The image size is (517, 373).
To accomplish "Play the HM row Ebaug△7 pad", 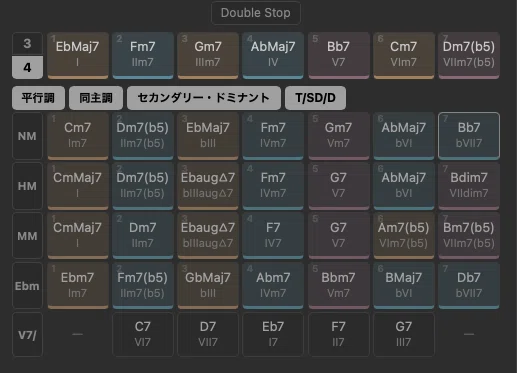I will [x=208, y=186].
